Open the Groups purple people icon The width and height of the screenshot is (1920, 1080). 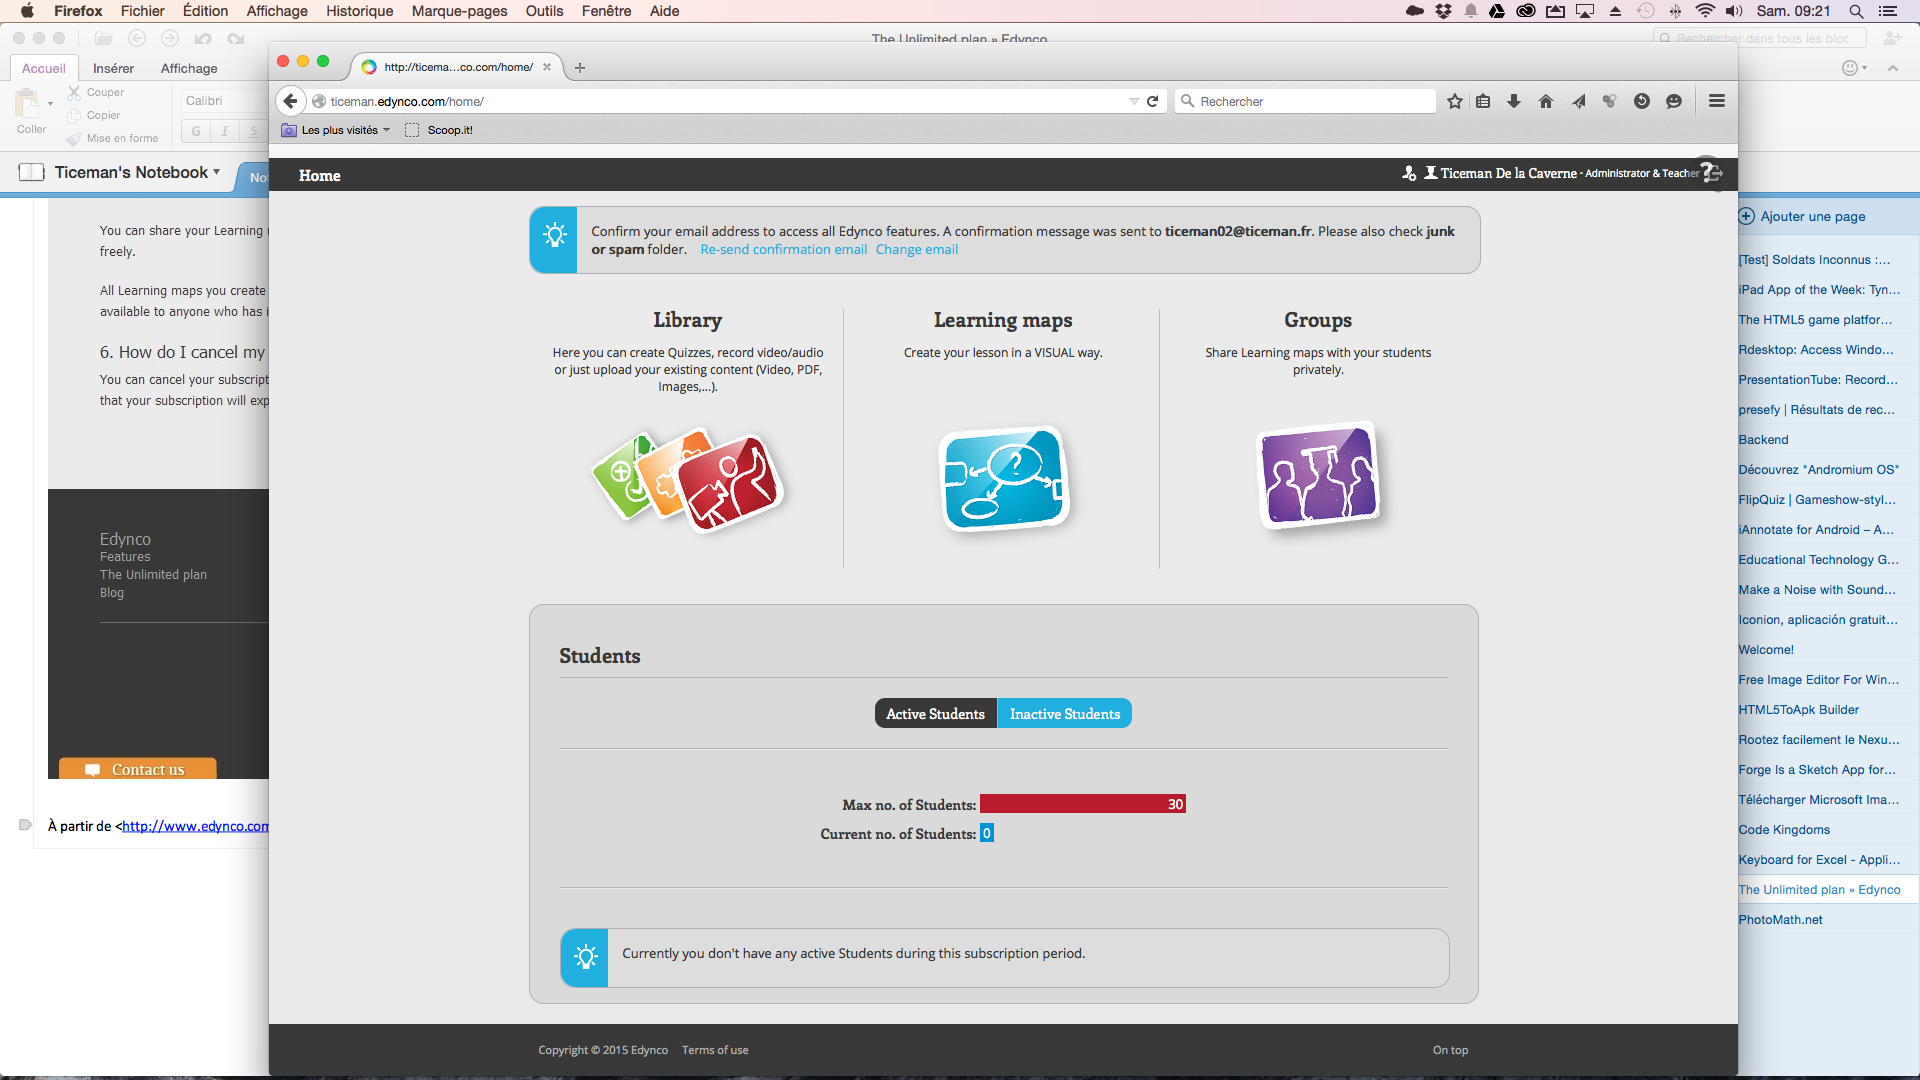[x=1318, y=476]
